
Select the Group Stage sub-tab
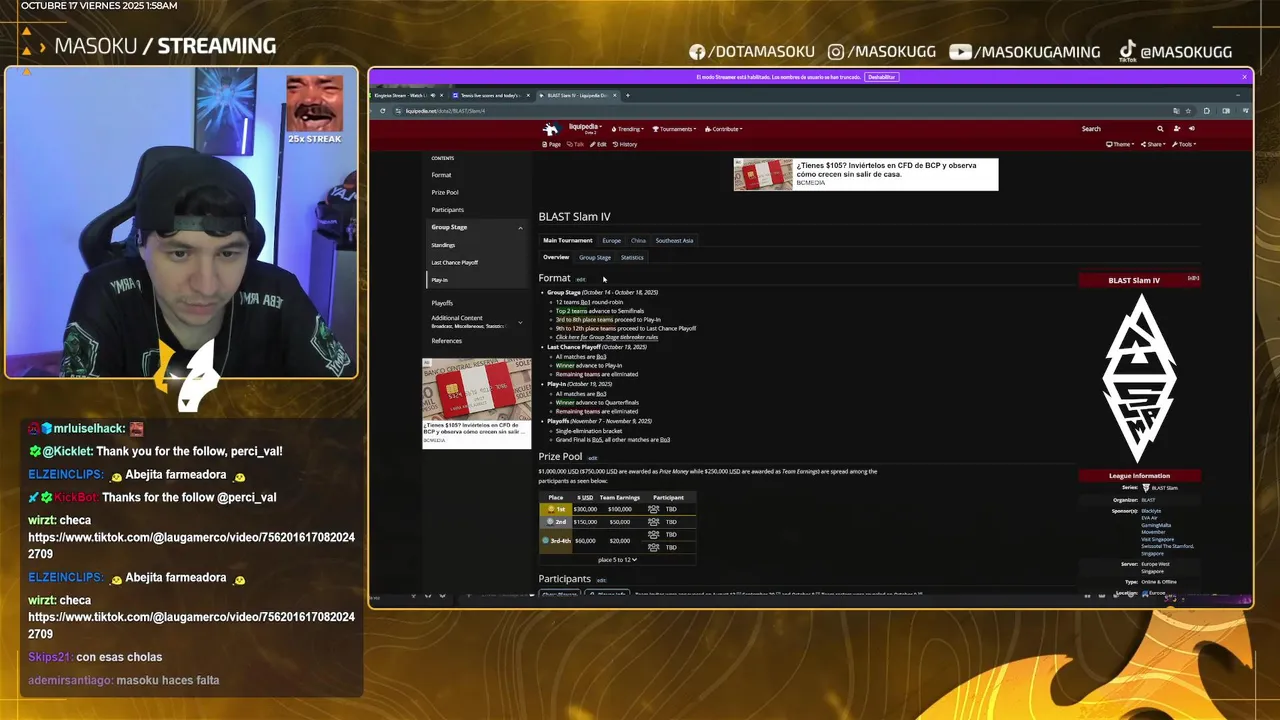tap(595, 257)
